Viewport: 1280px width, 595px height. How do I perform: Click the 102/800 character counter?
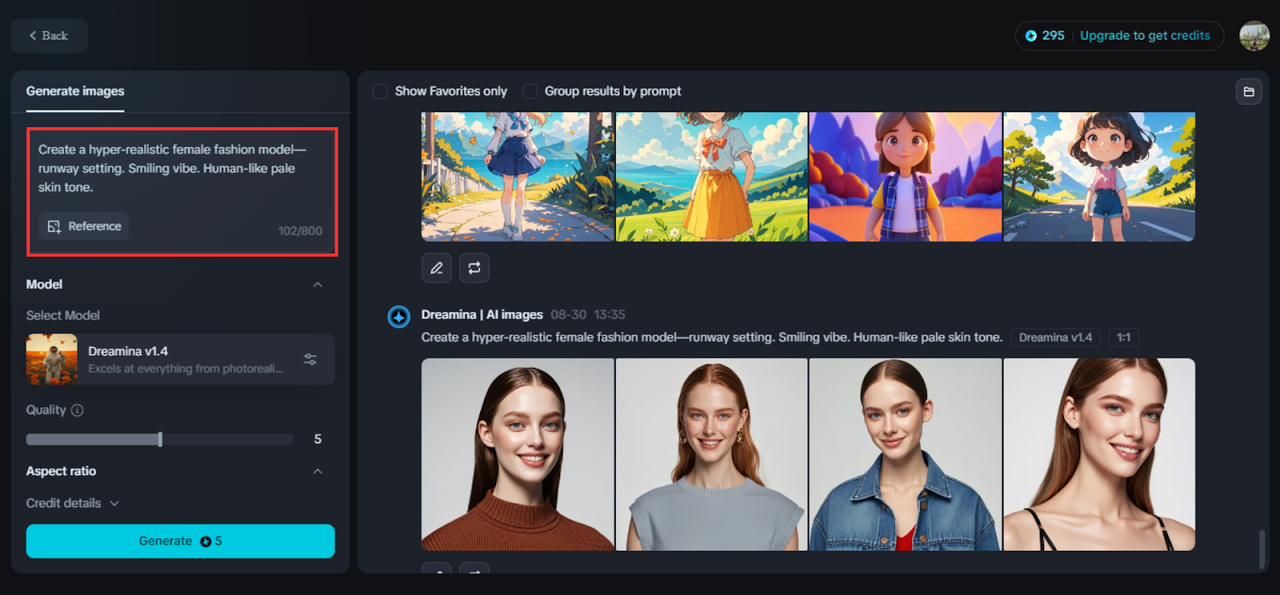click(x=300, y=231)
